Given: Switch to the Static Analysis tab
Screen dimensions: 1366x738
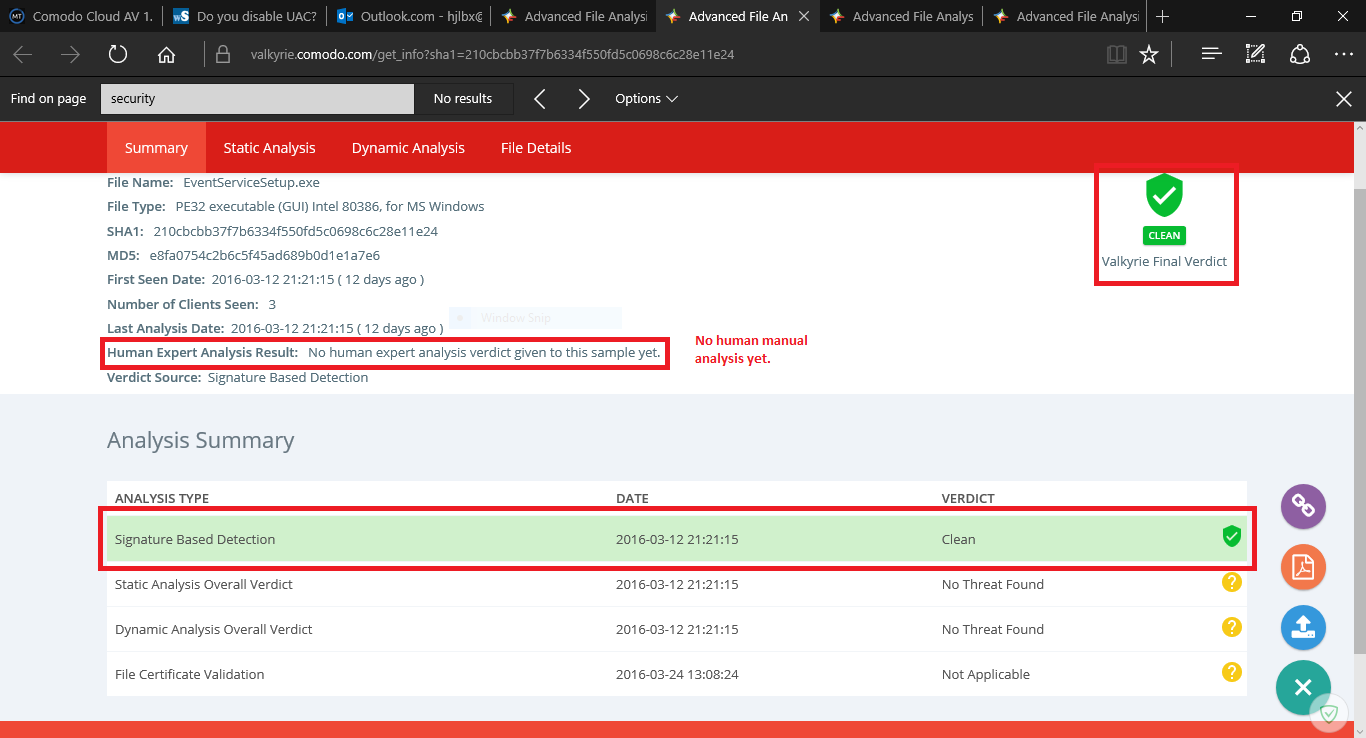Looking at the screenshot, I should point(269,148).
